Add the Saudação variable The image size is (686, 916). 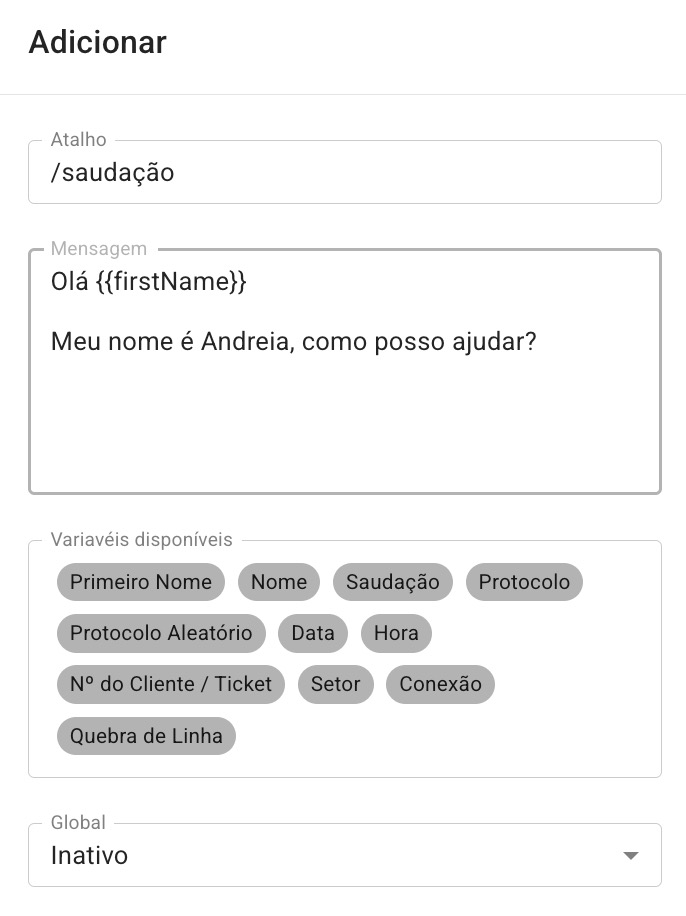393,582
